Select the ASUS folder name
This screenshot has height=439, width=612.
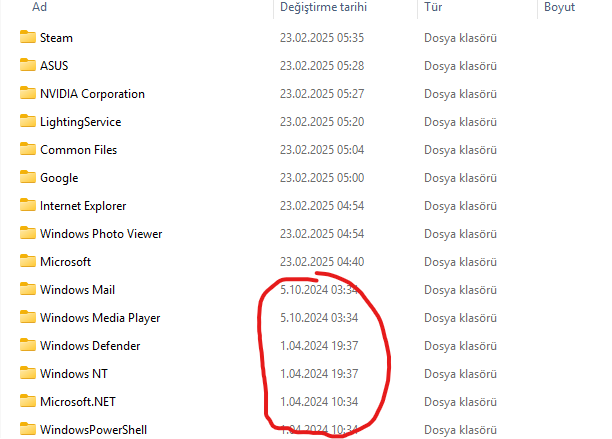54,66
